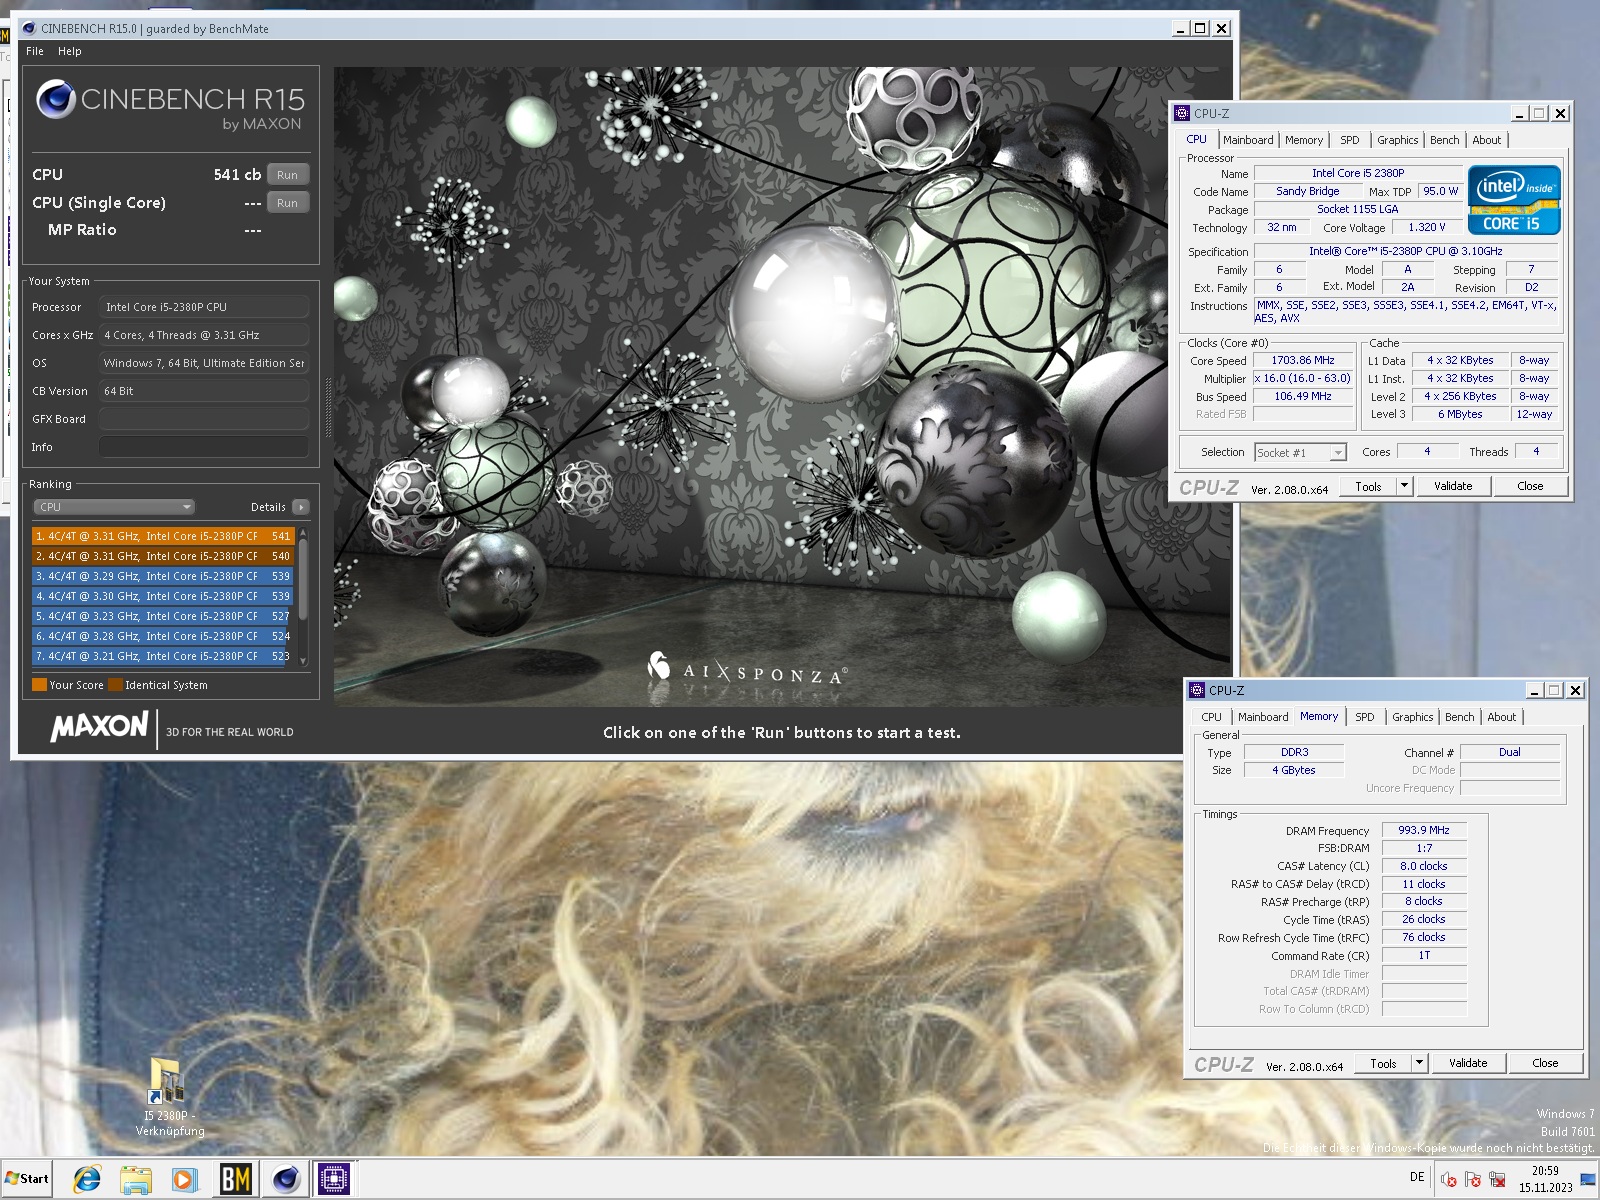Select ranking entry 2 with score 540

(163, 556)
